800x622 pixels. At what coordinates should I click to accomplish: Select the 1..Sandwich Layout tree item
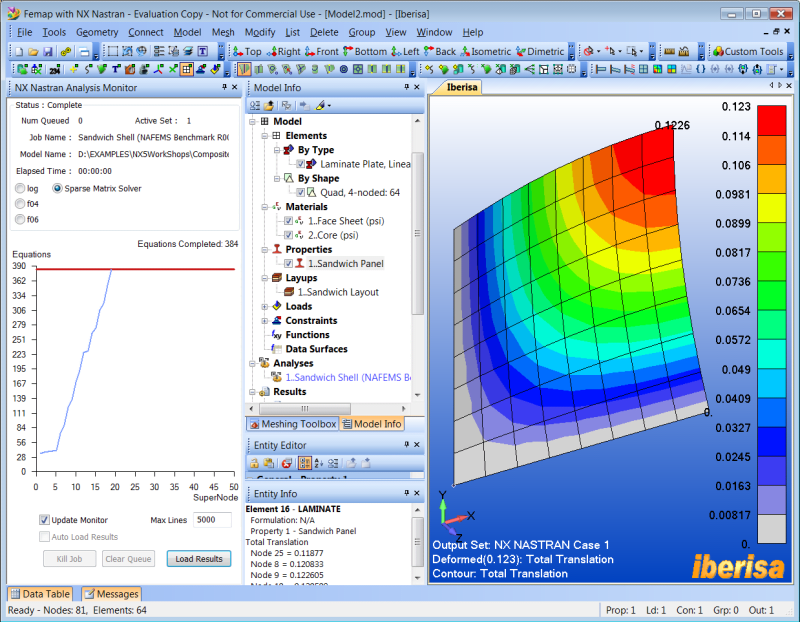tap(338, 292)
